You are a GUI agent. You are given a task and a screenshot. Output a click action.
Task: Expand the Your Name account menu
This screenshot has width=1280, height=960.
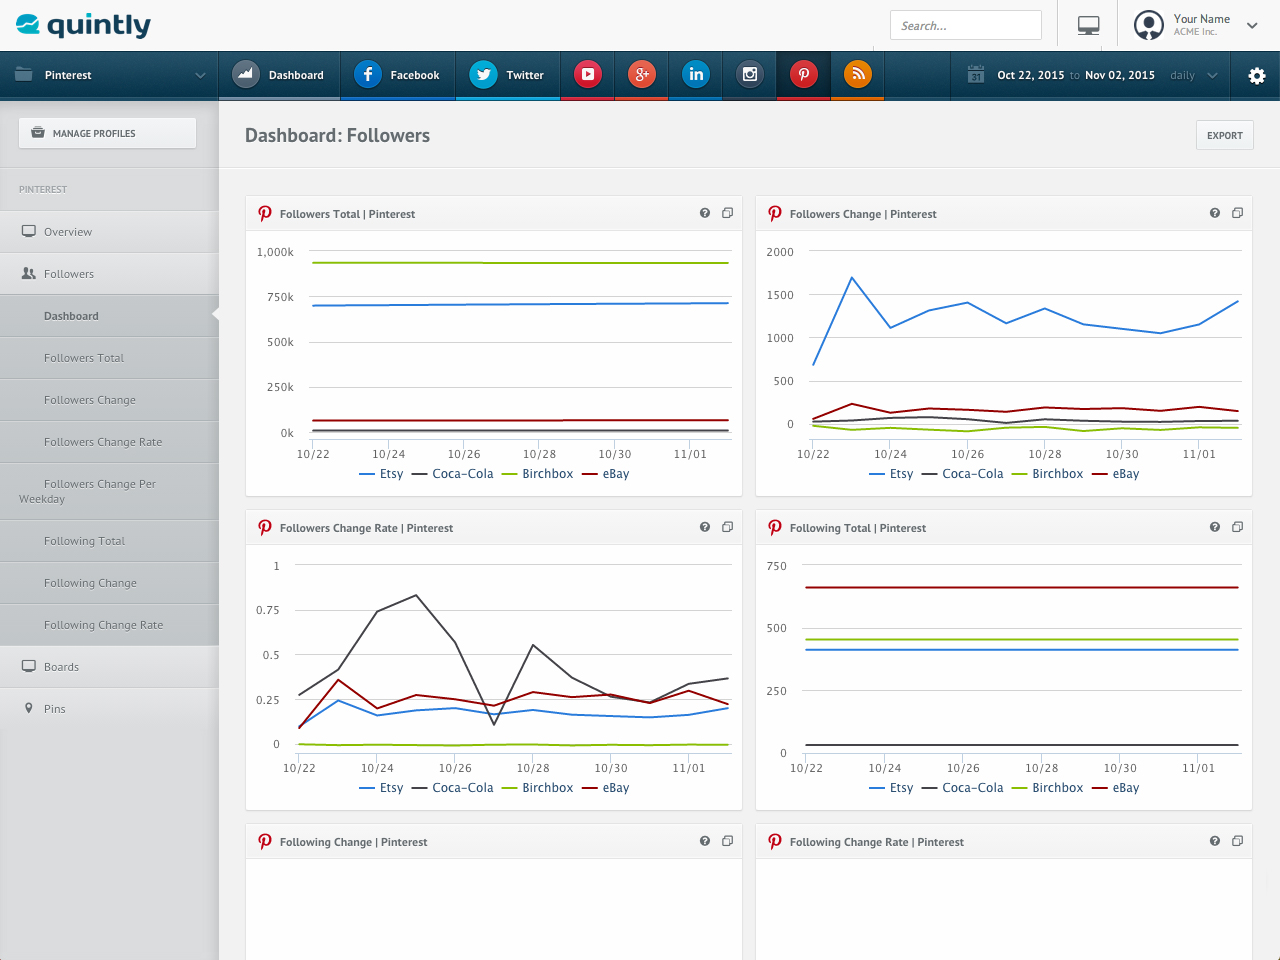[x=1252, y=25]
